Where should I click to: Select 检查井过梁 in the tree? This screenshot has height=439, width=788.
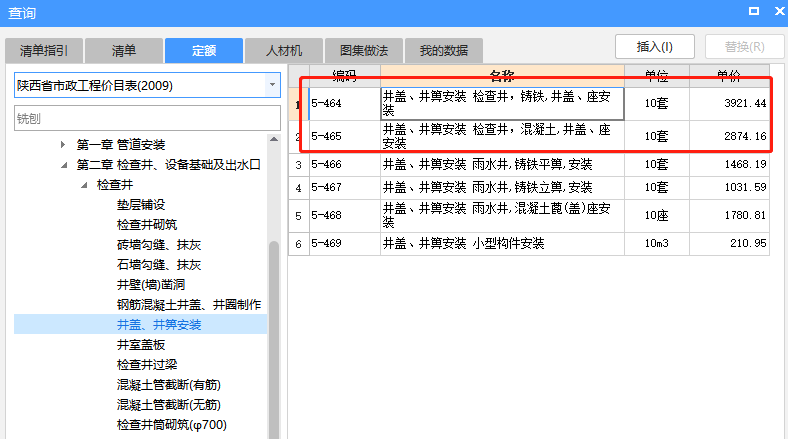(147, 365)
